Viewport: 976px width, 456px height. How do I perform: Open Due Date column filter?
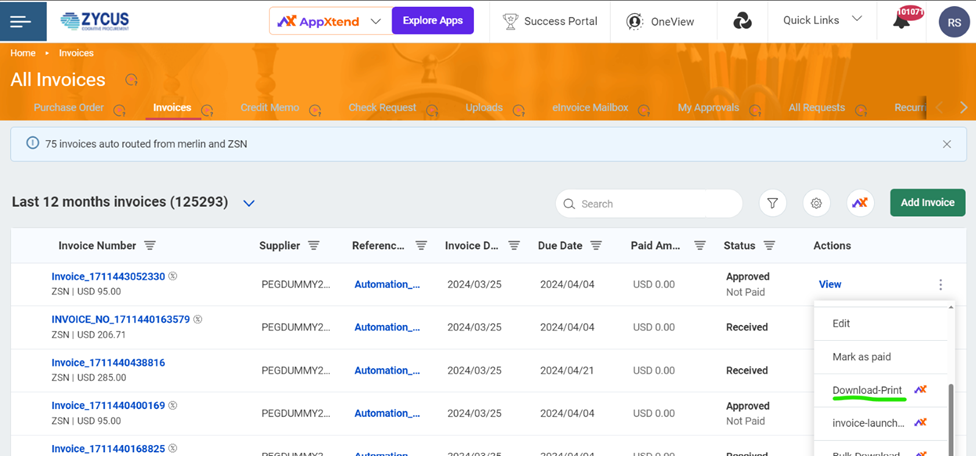596,246
